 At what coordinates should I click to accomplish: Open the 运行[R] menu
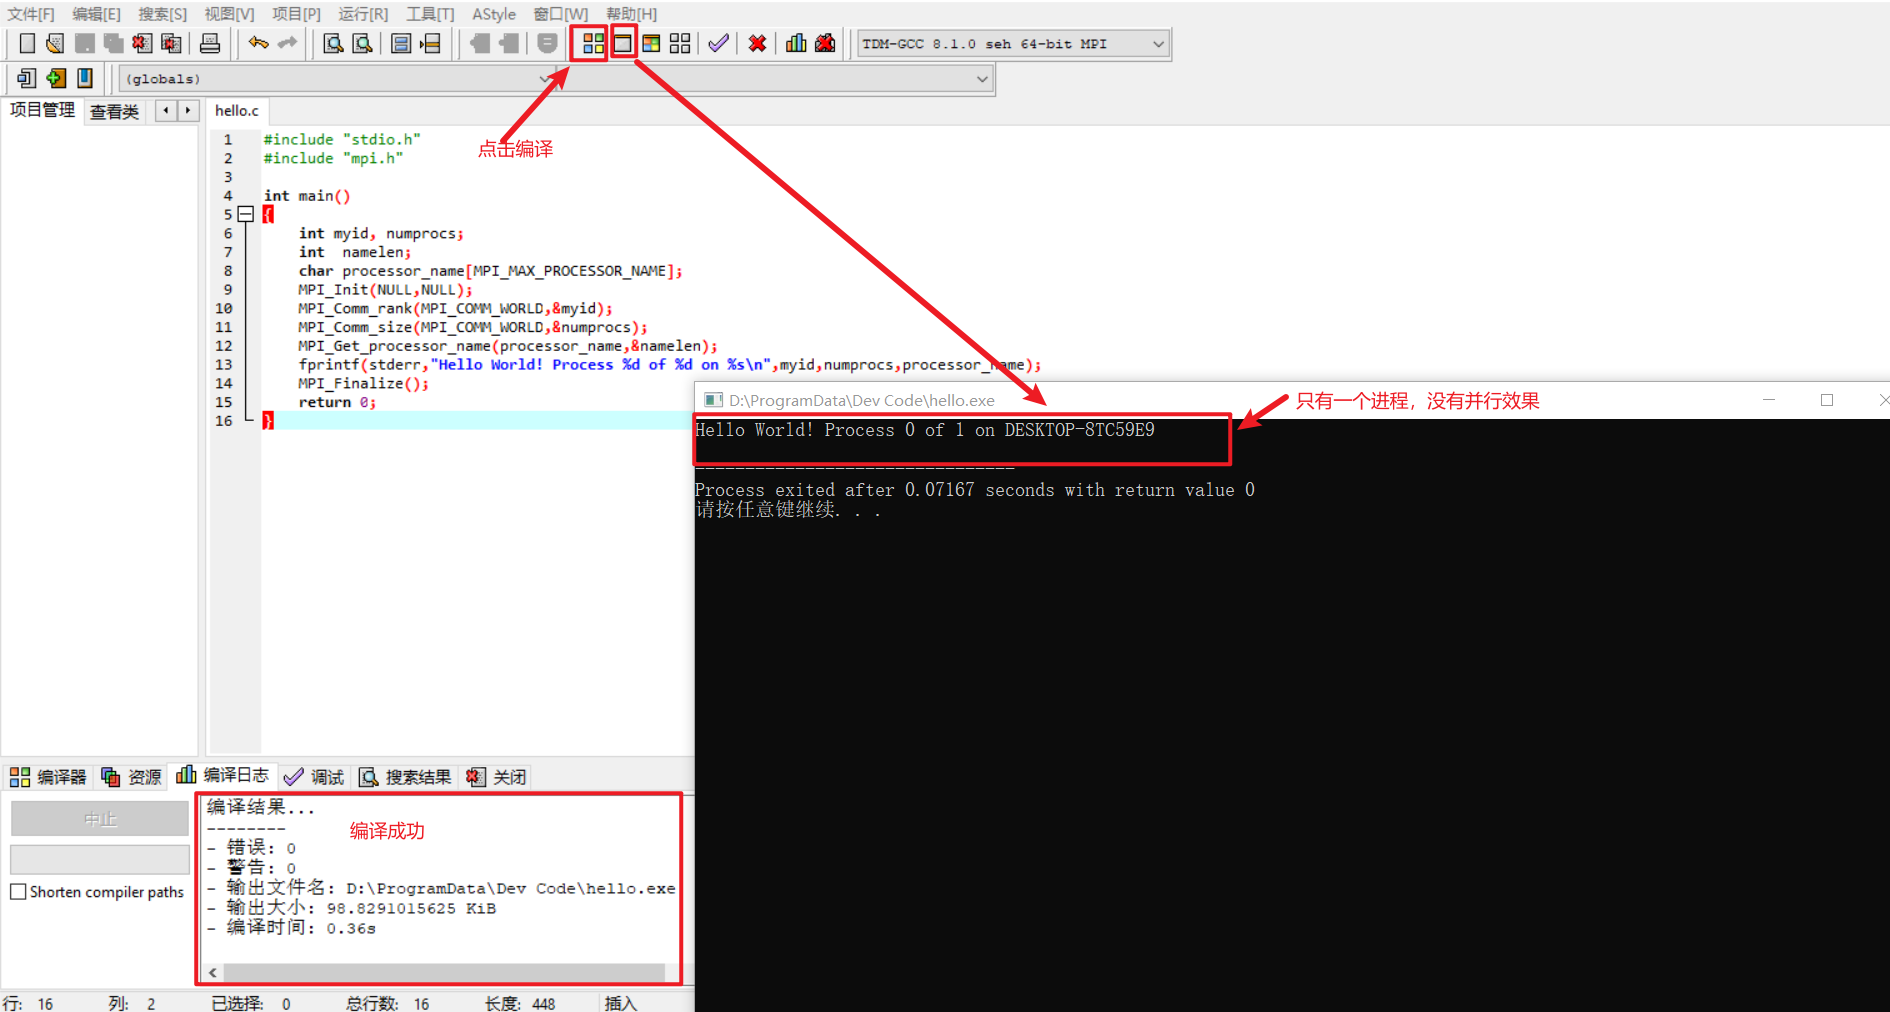coord(362,14)
